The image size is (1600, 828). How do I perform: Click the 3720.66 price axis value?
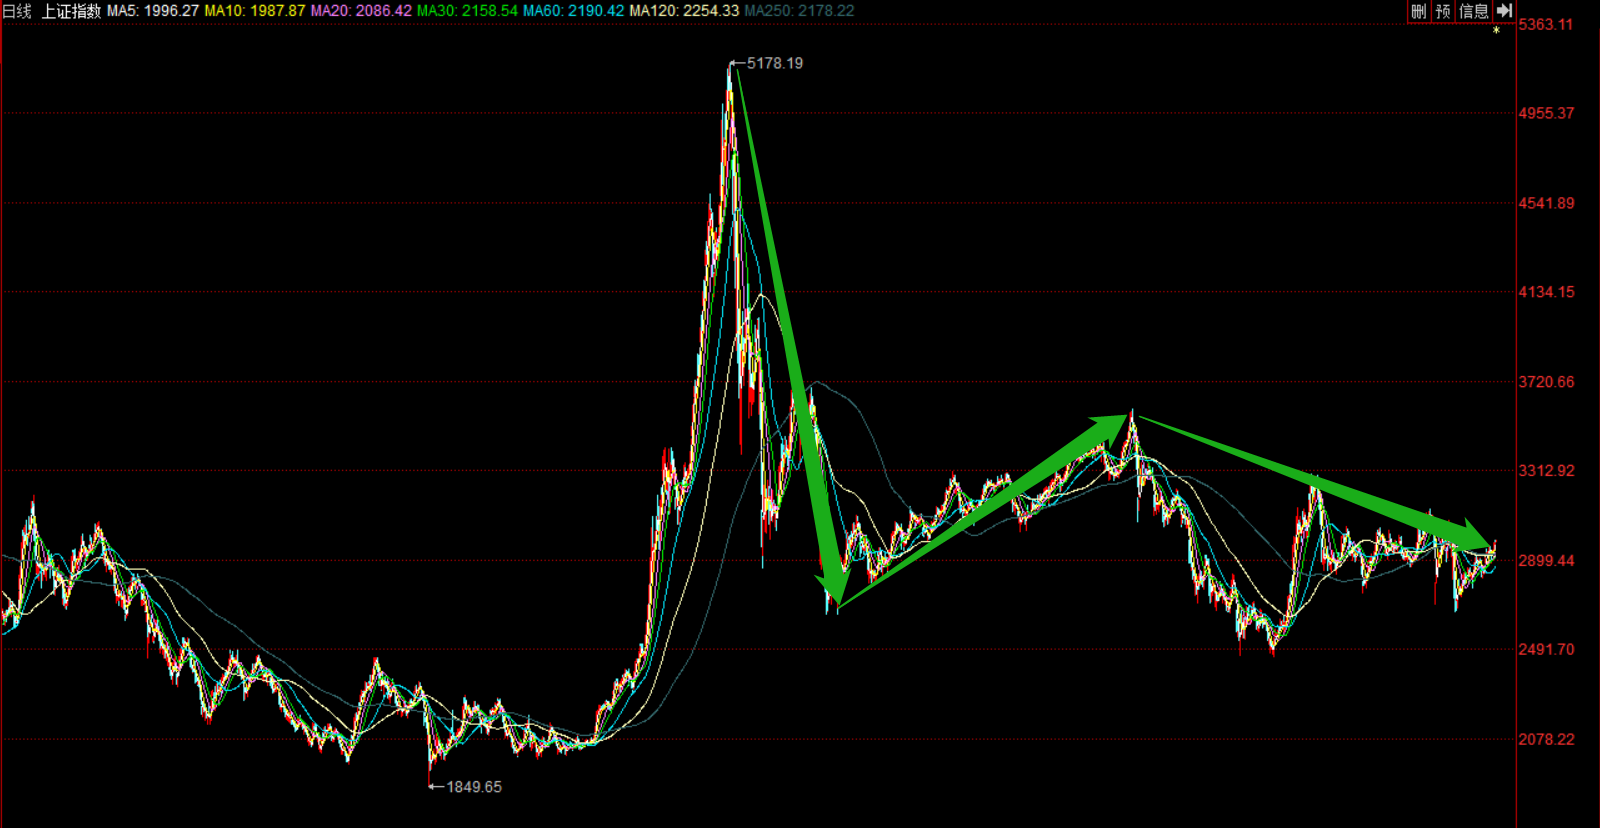pos(1546,382)
